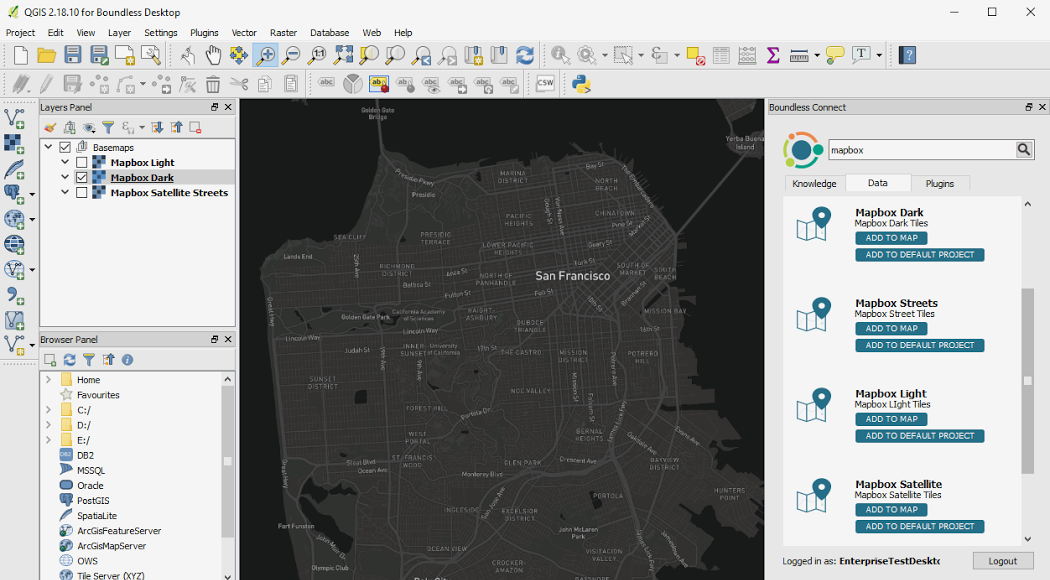Click Add Raster Layer checkerboard icon
The image size is (1050, 580).
[x=14, y=144]
